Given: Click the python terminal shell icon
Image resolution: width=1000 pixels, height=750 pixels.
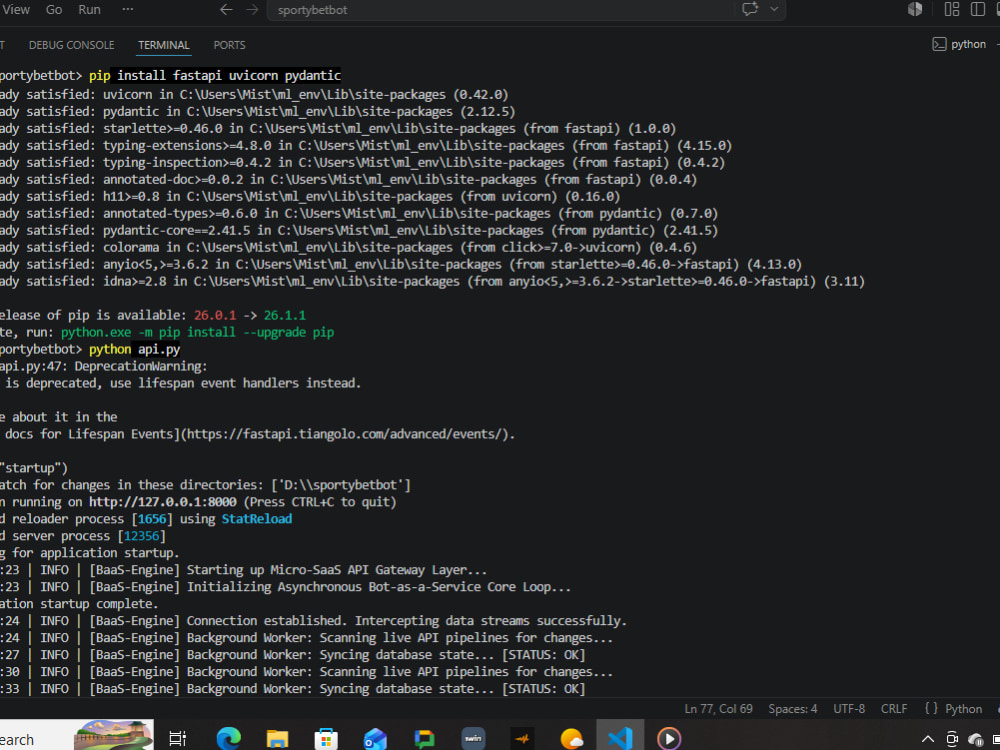Looking at the screenshot, I should point(939,44).
